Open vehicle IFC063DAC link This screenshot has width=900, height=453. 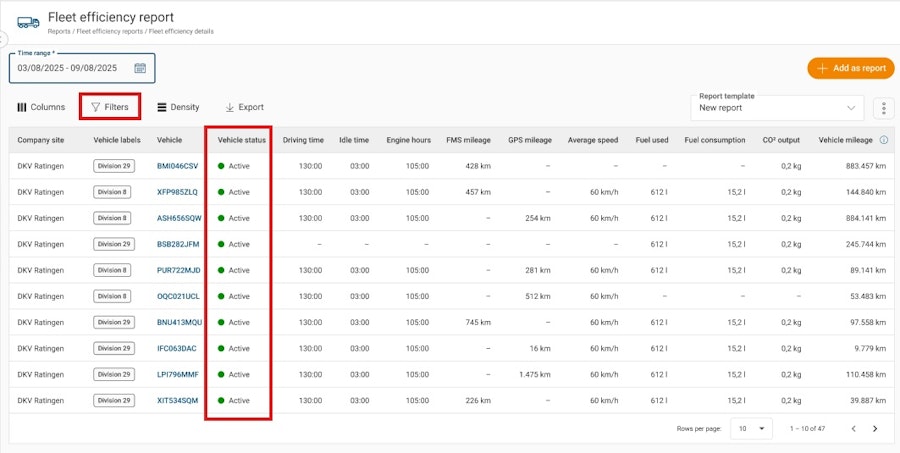177,349
